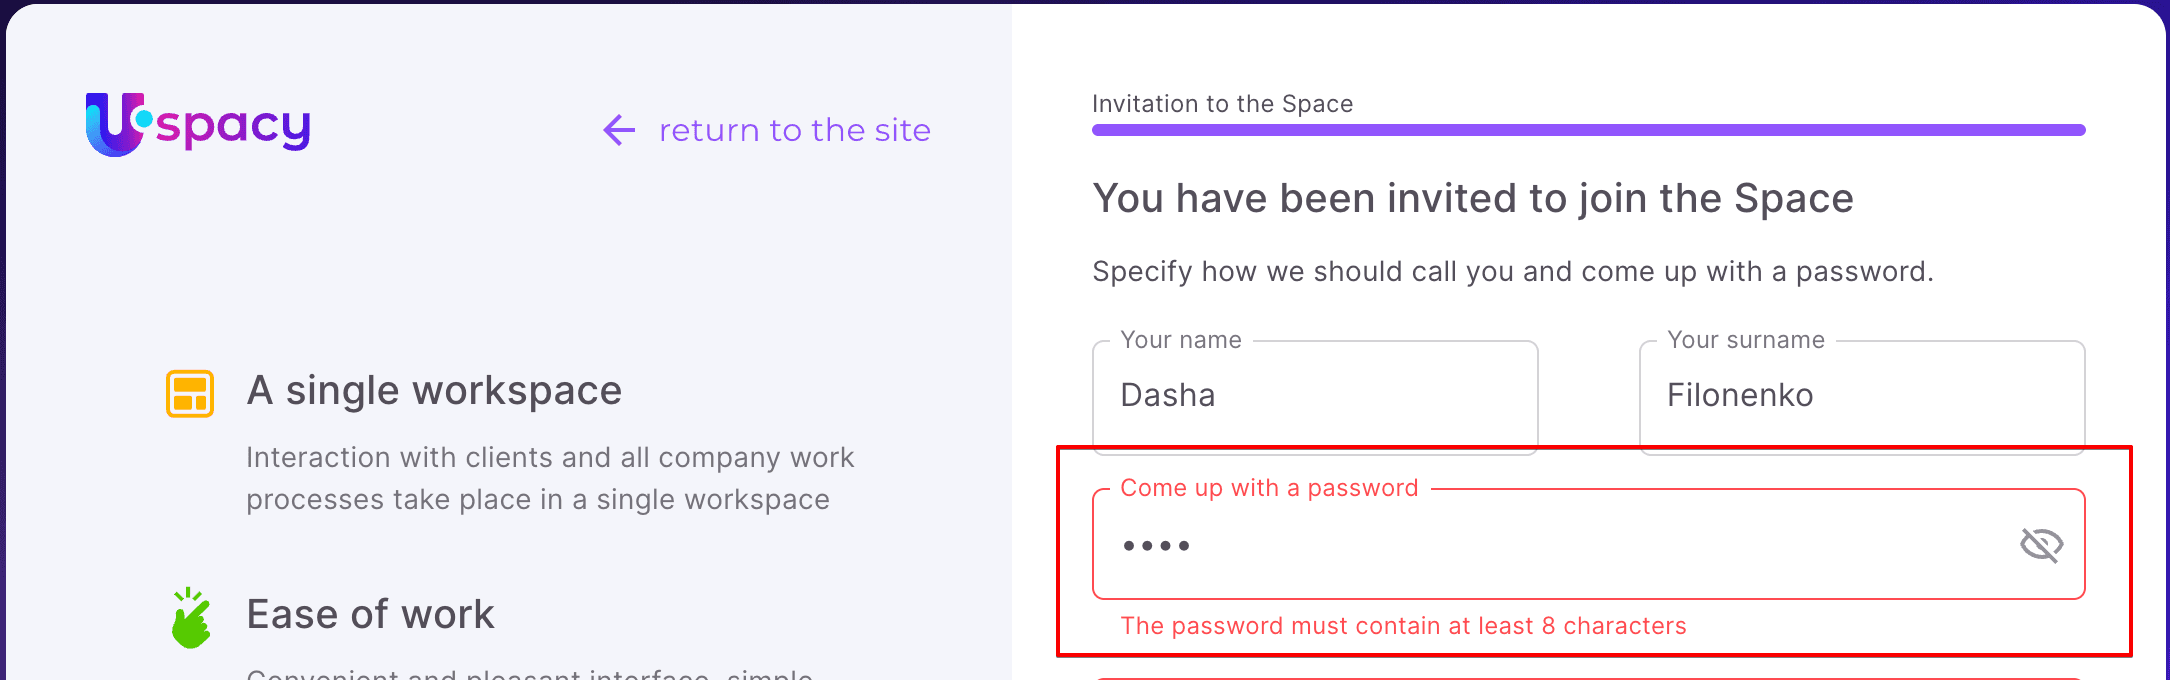Click the workspace grid symbol next to 'A single workspace'
2170x680 pixels.
tap(191, 393)
